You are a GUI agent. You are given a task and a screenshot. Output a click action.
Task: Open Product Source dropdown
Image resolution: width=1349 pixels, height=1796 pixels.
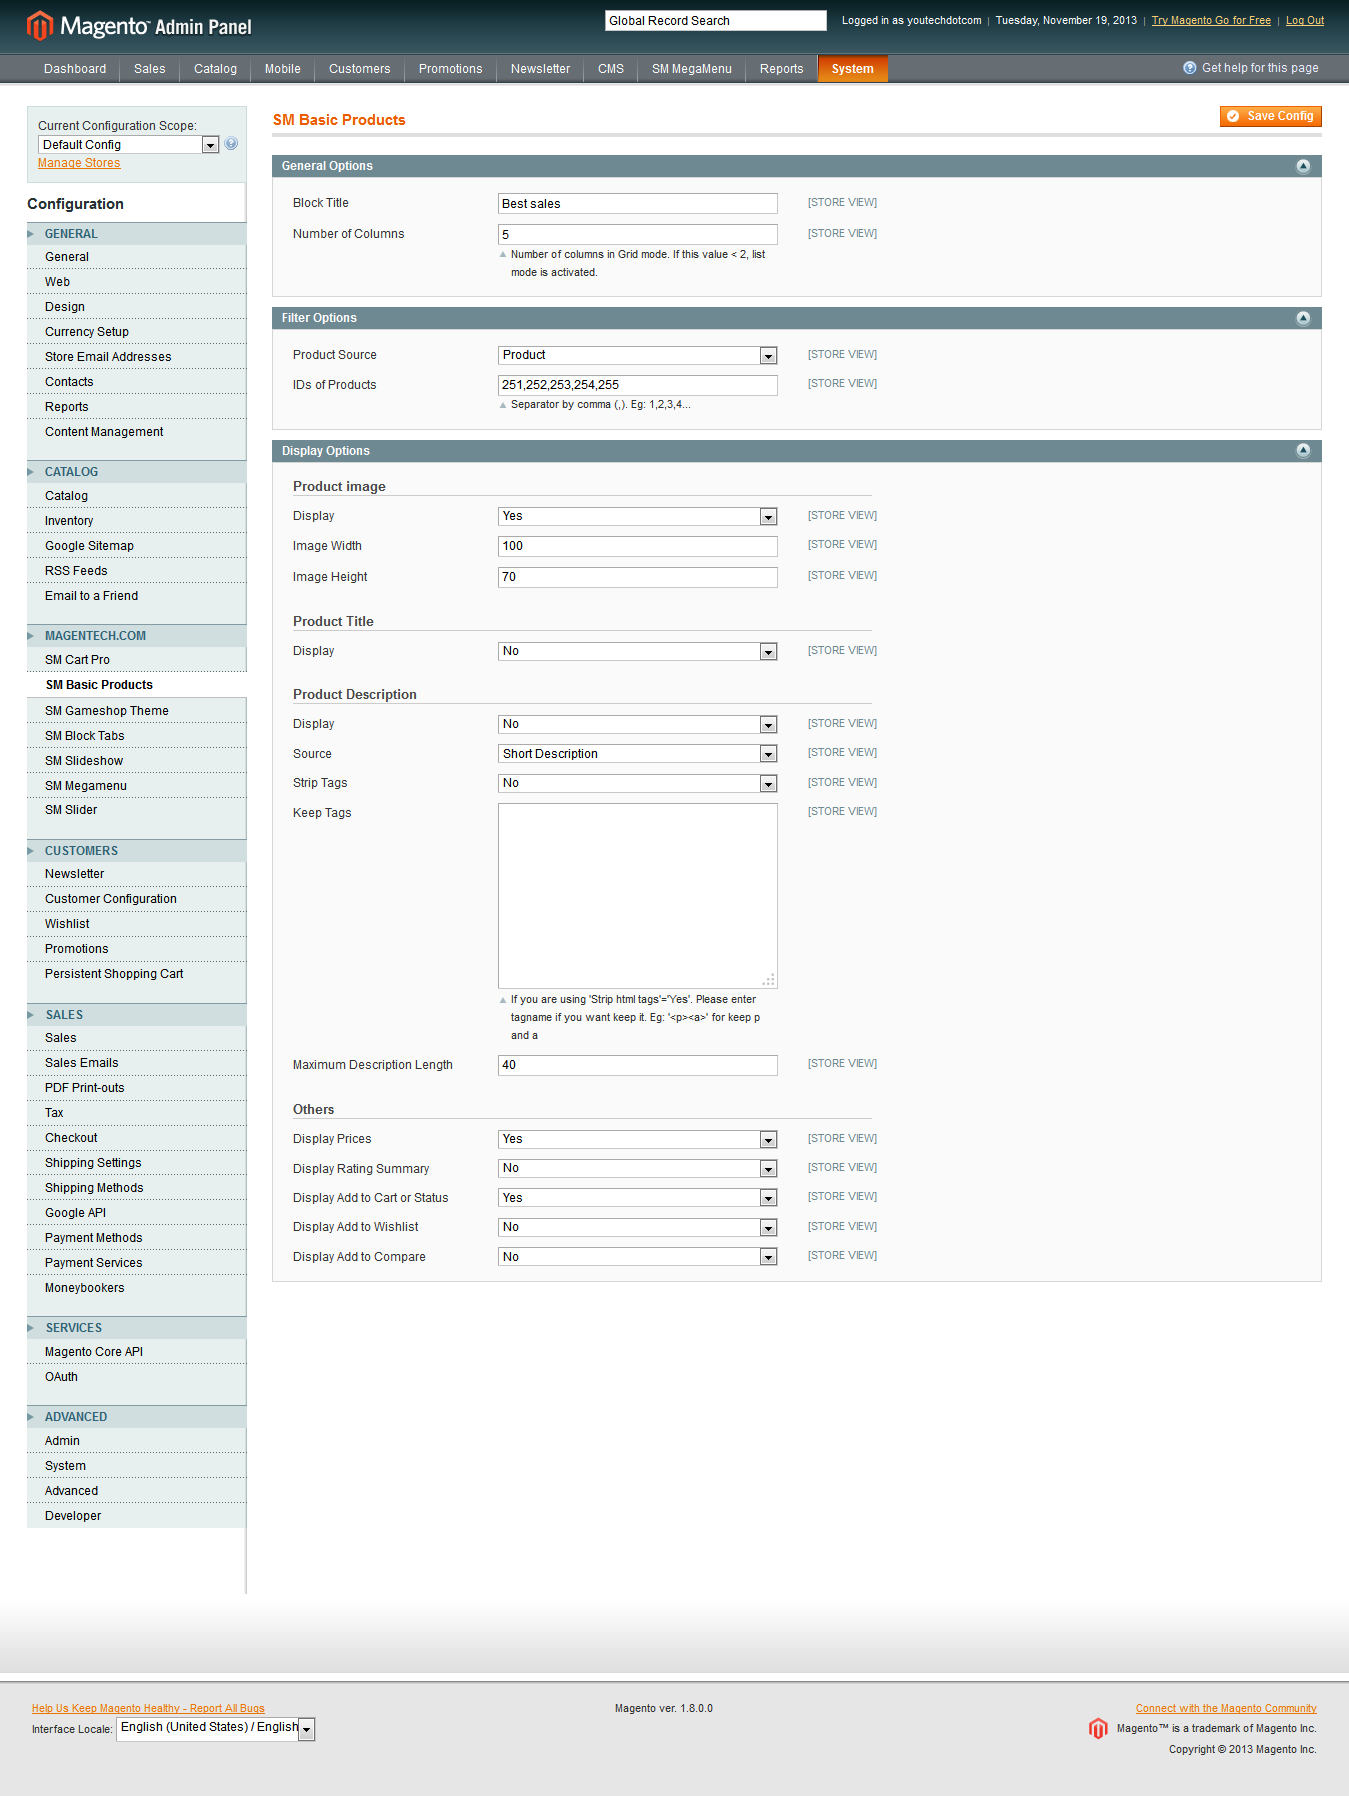(638, 355)
